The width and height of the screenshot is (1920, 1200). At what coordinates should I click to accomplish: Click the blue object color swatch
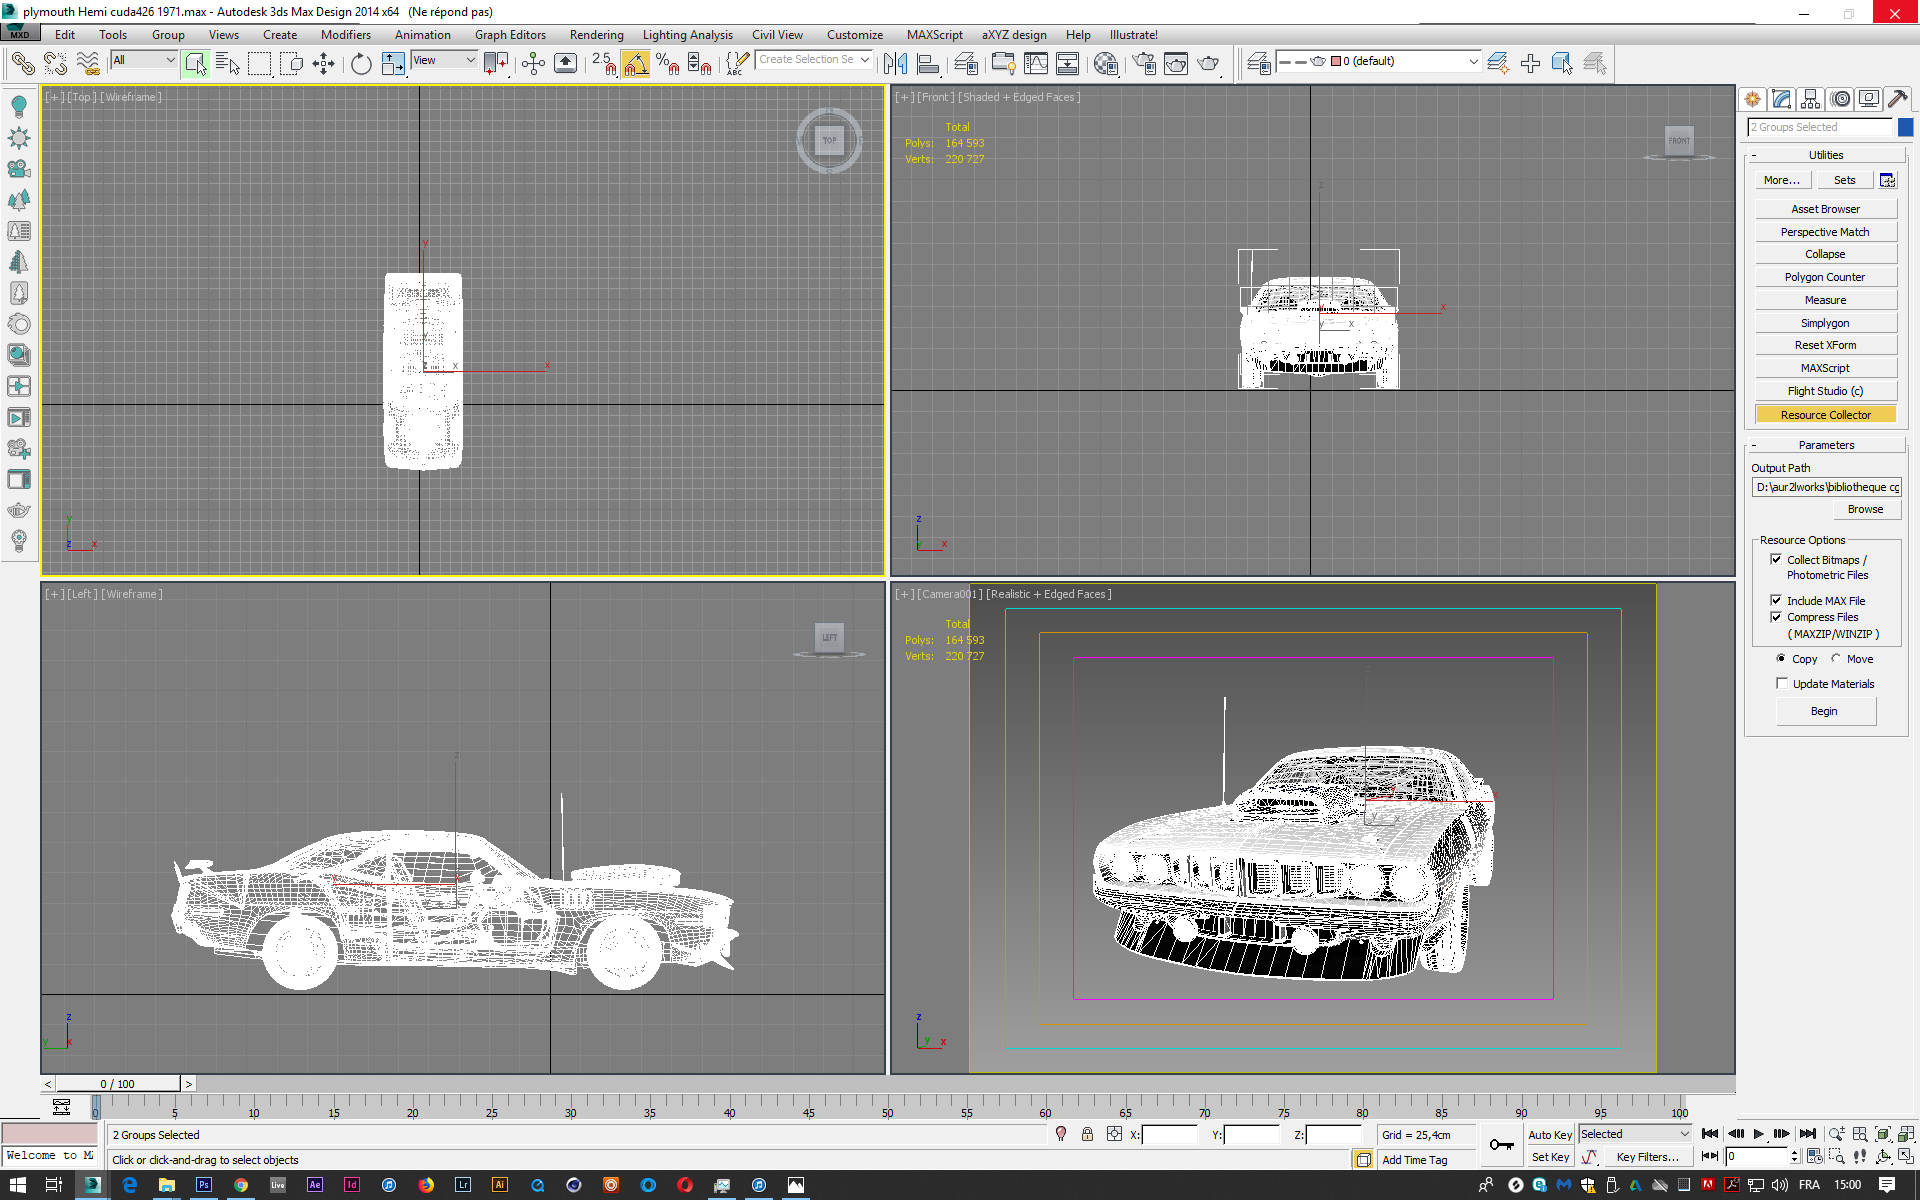[1906, 127]
